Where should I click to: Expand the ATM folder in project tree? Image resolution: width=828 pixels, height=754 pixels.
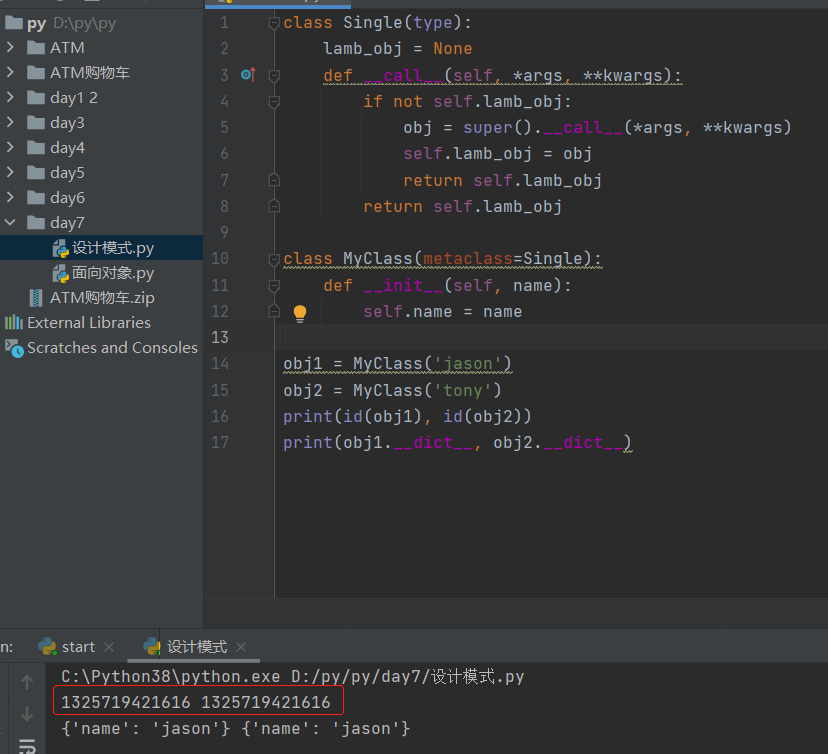pyautogui.click(x=11, y=48)
